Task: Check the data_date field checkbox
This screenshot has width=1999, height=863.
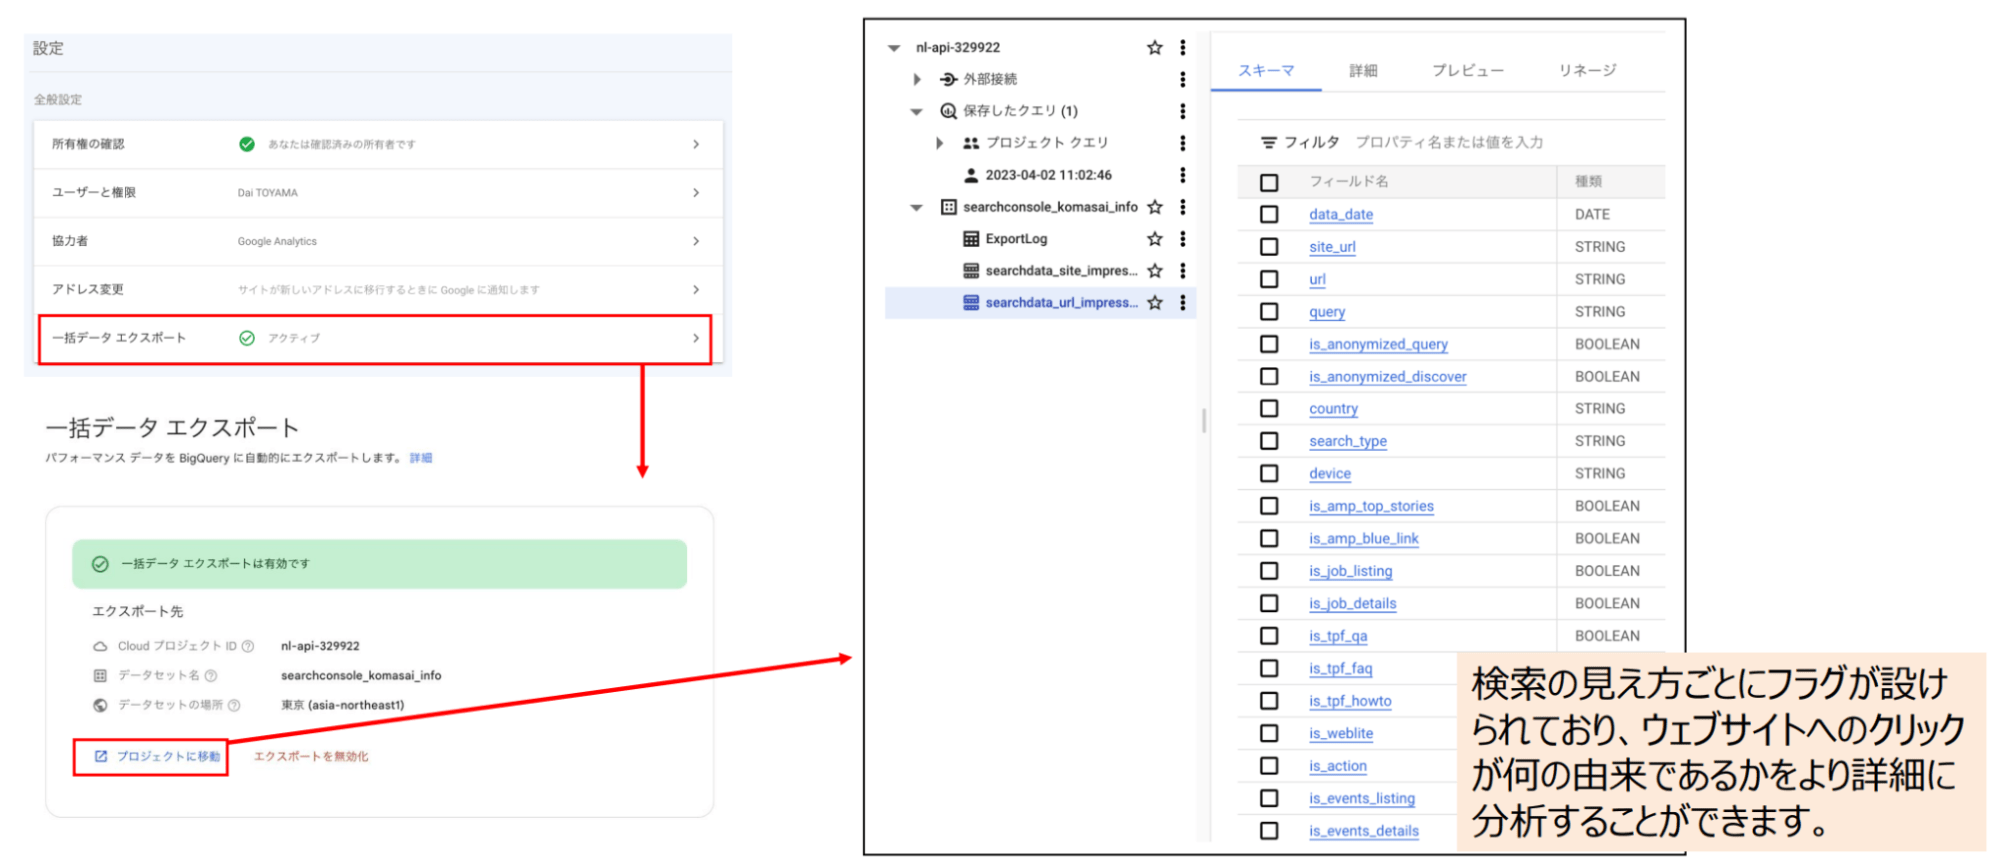Action: 1269,214
